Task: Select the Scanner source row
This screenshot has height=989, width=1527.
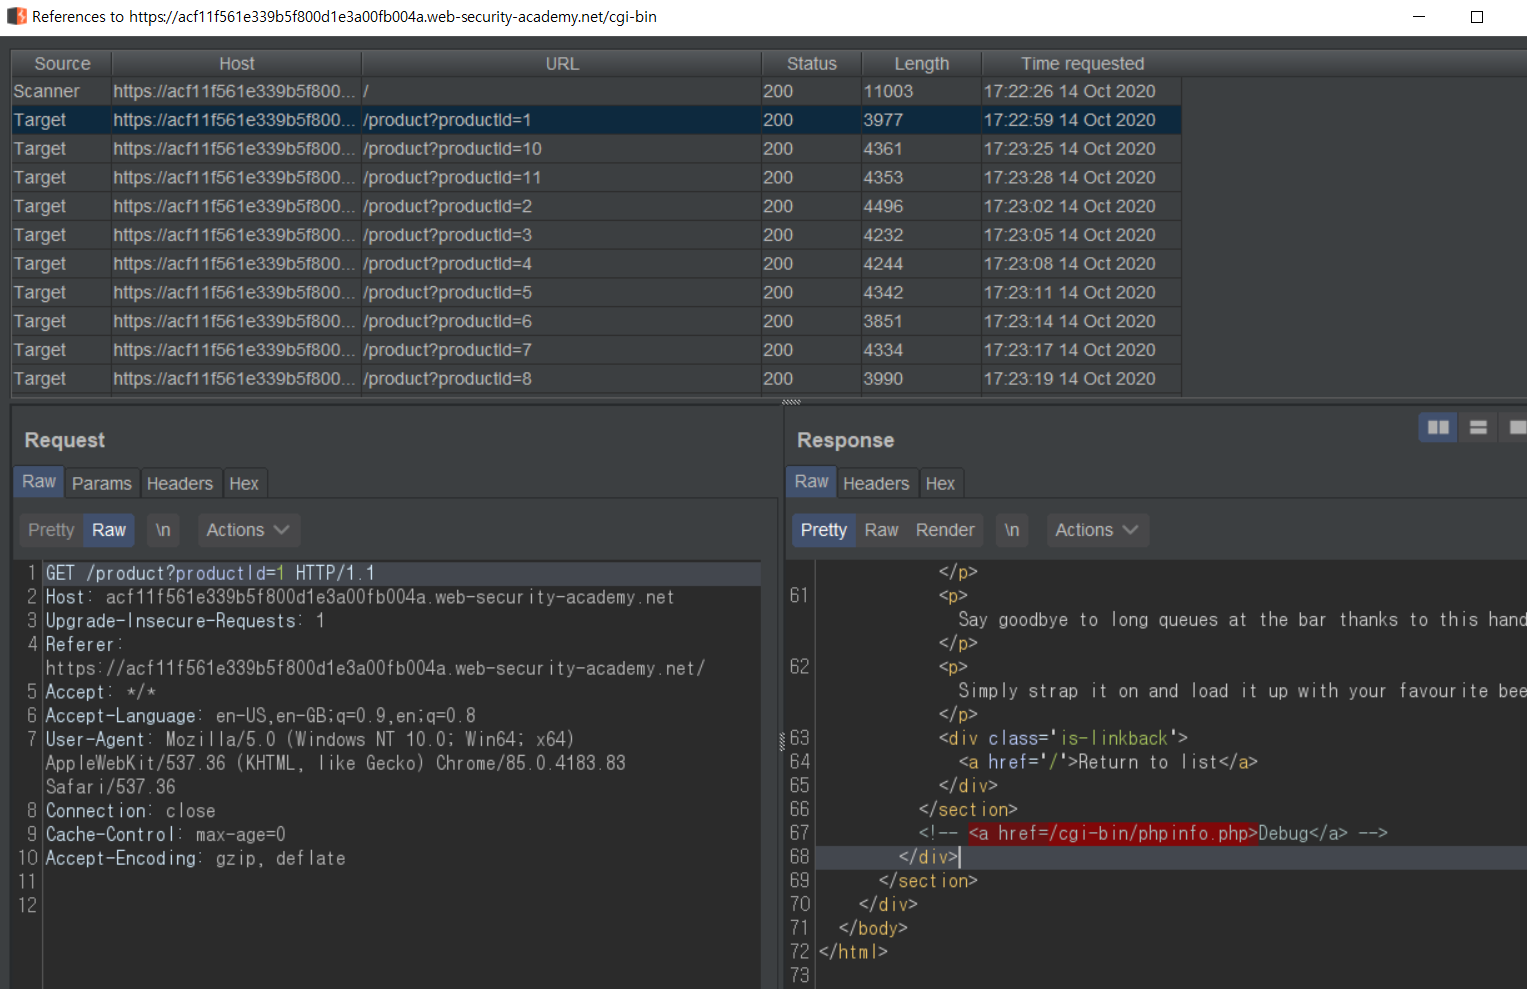Action: pyautogui.click(x=46, y=91)
